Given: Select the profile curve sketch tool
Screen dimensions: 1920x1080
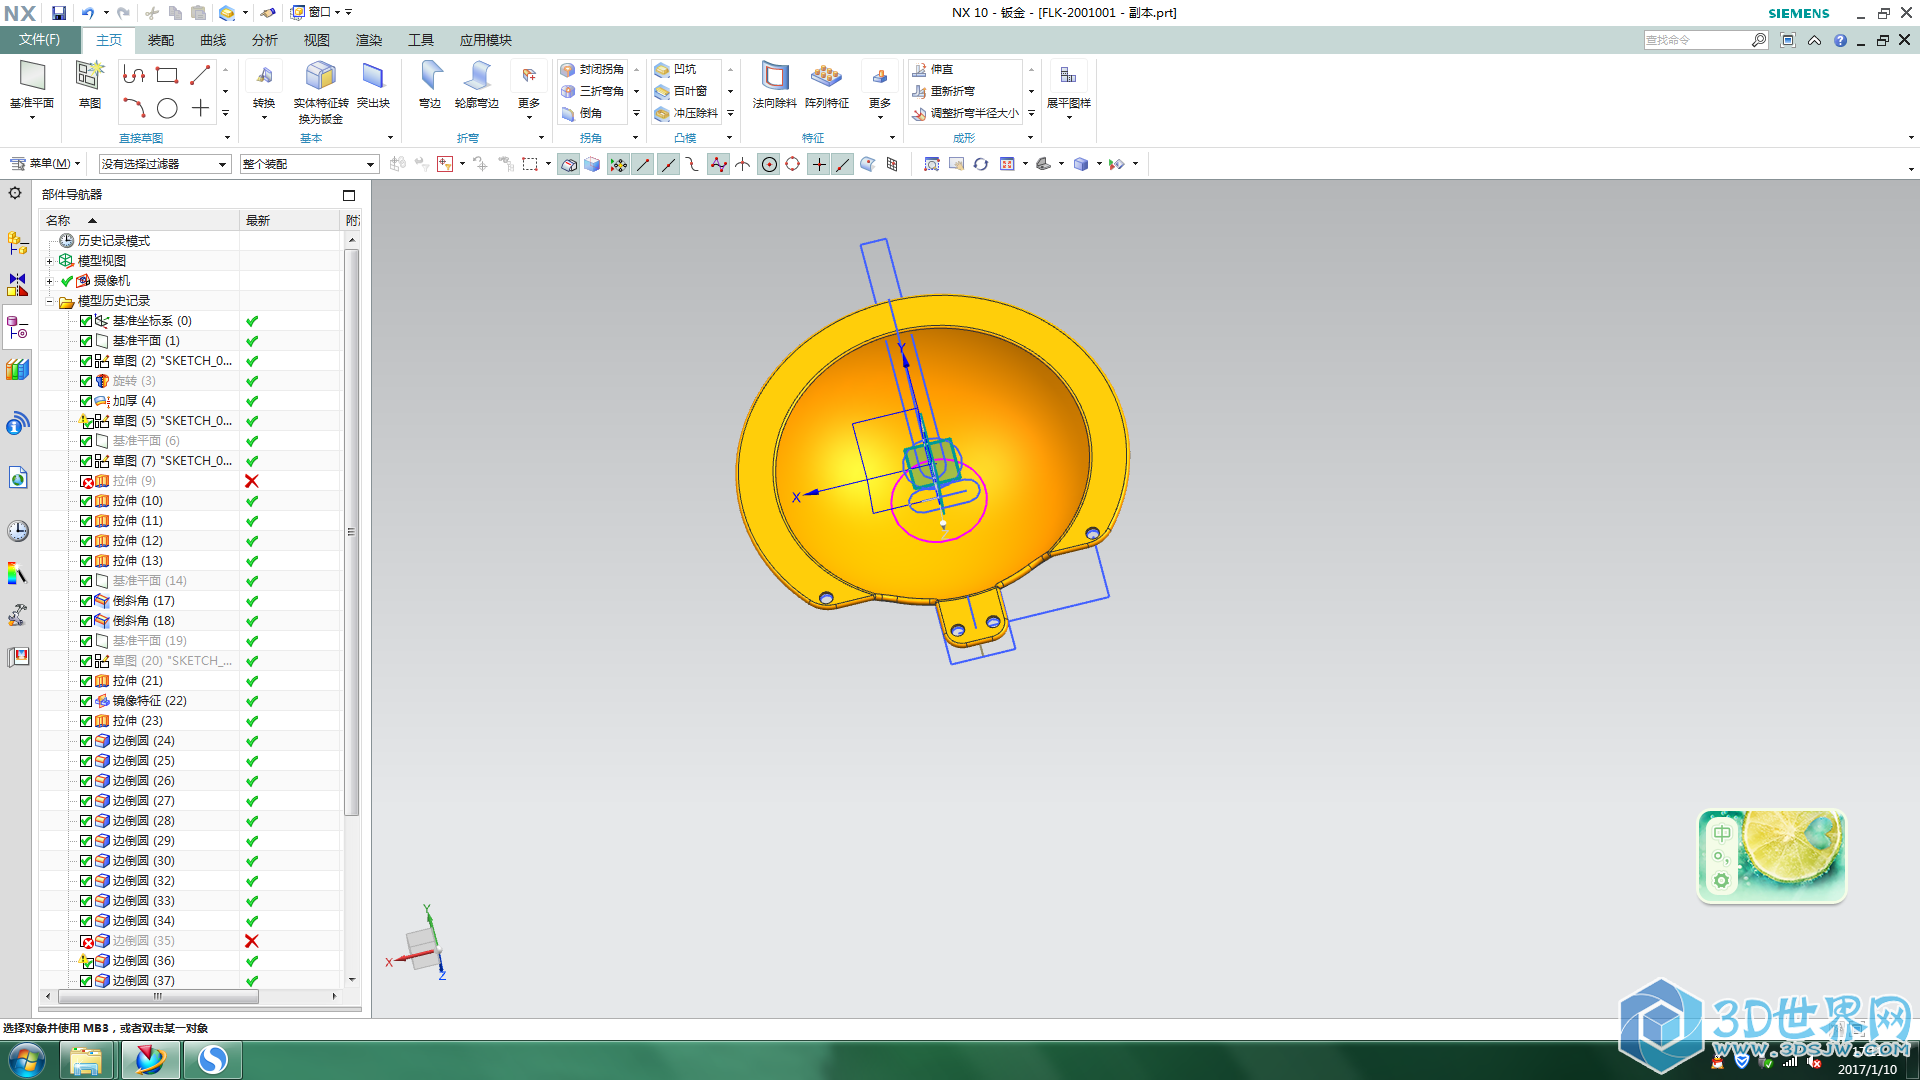Looking at the screenshot, I should click(x=134, y=75).
